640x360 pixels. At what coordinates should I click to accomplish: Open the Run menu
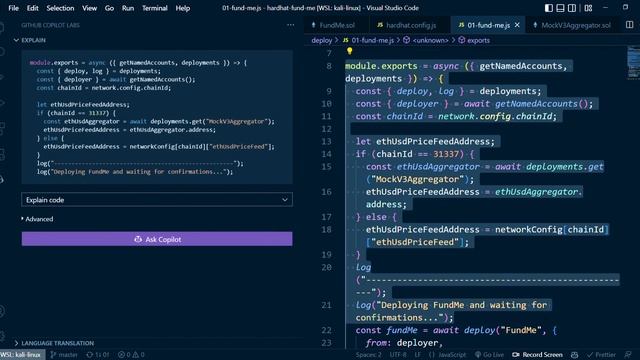(x=128, y=8)
